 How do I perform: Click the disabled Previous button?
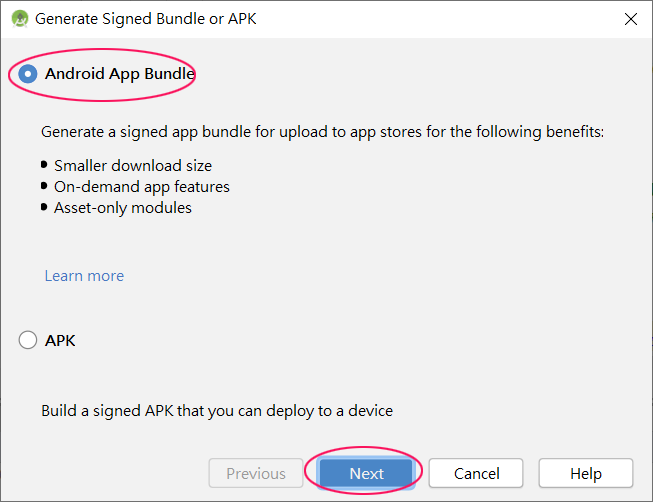point(256,473)
